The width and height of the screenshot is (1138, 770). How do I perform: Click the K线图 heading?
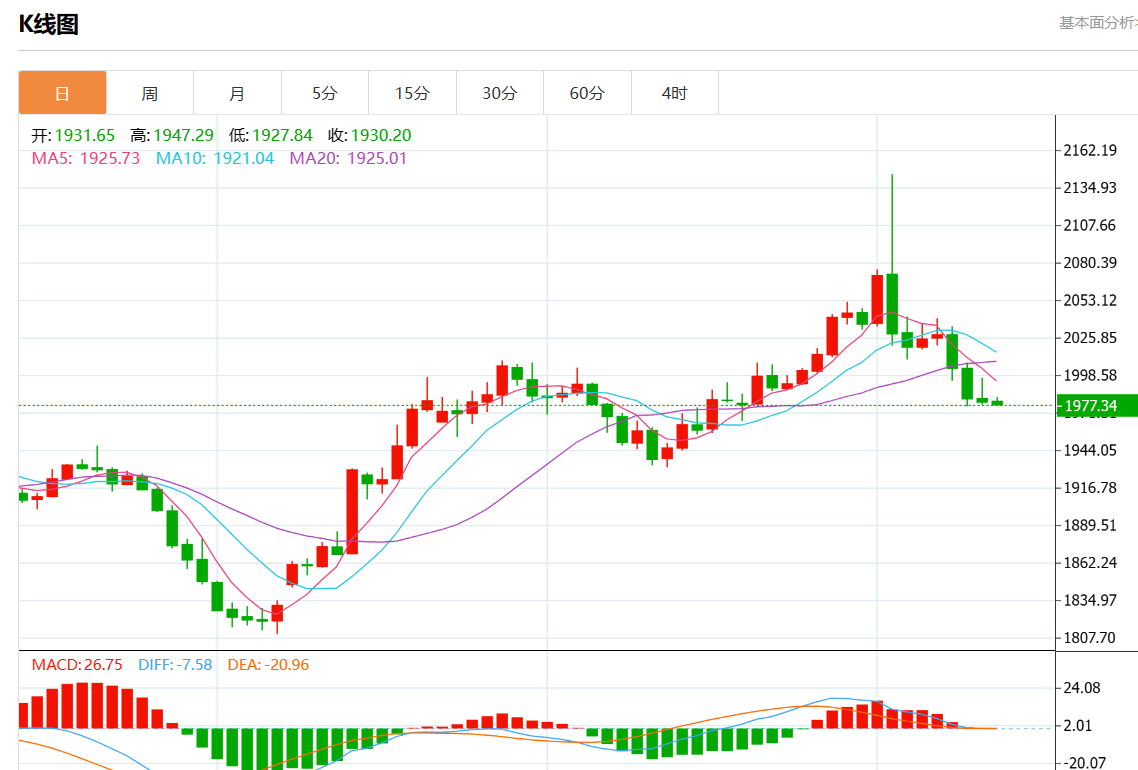pyautogui.click(x=48, y=24)
